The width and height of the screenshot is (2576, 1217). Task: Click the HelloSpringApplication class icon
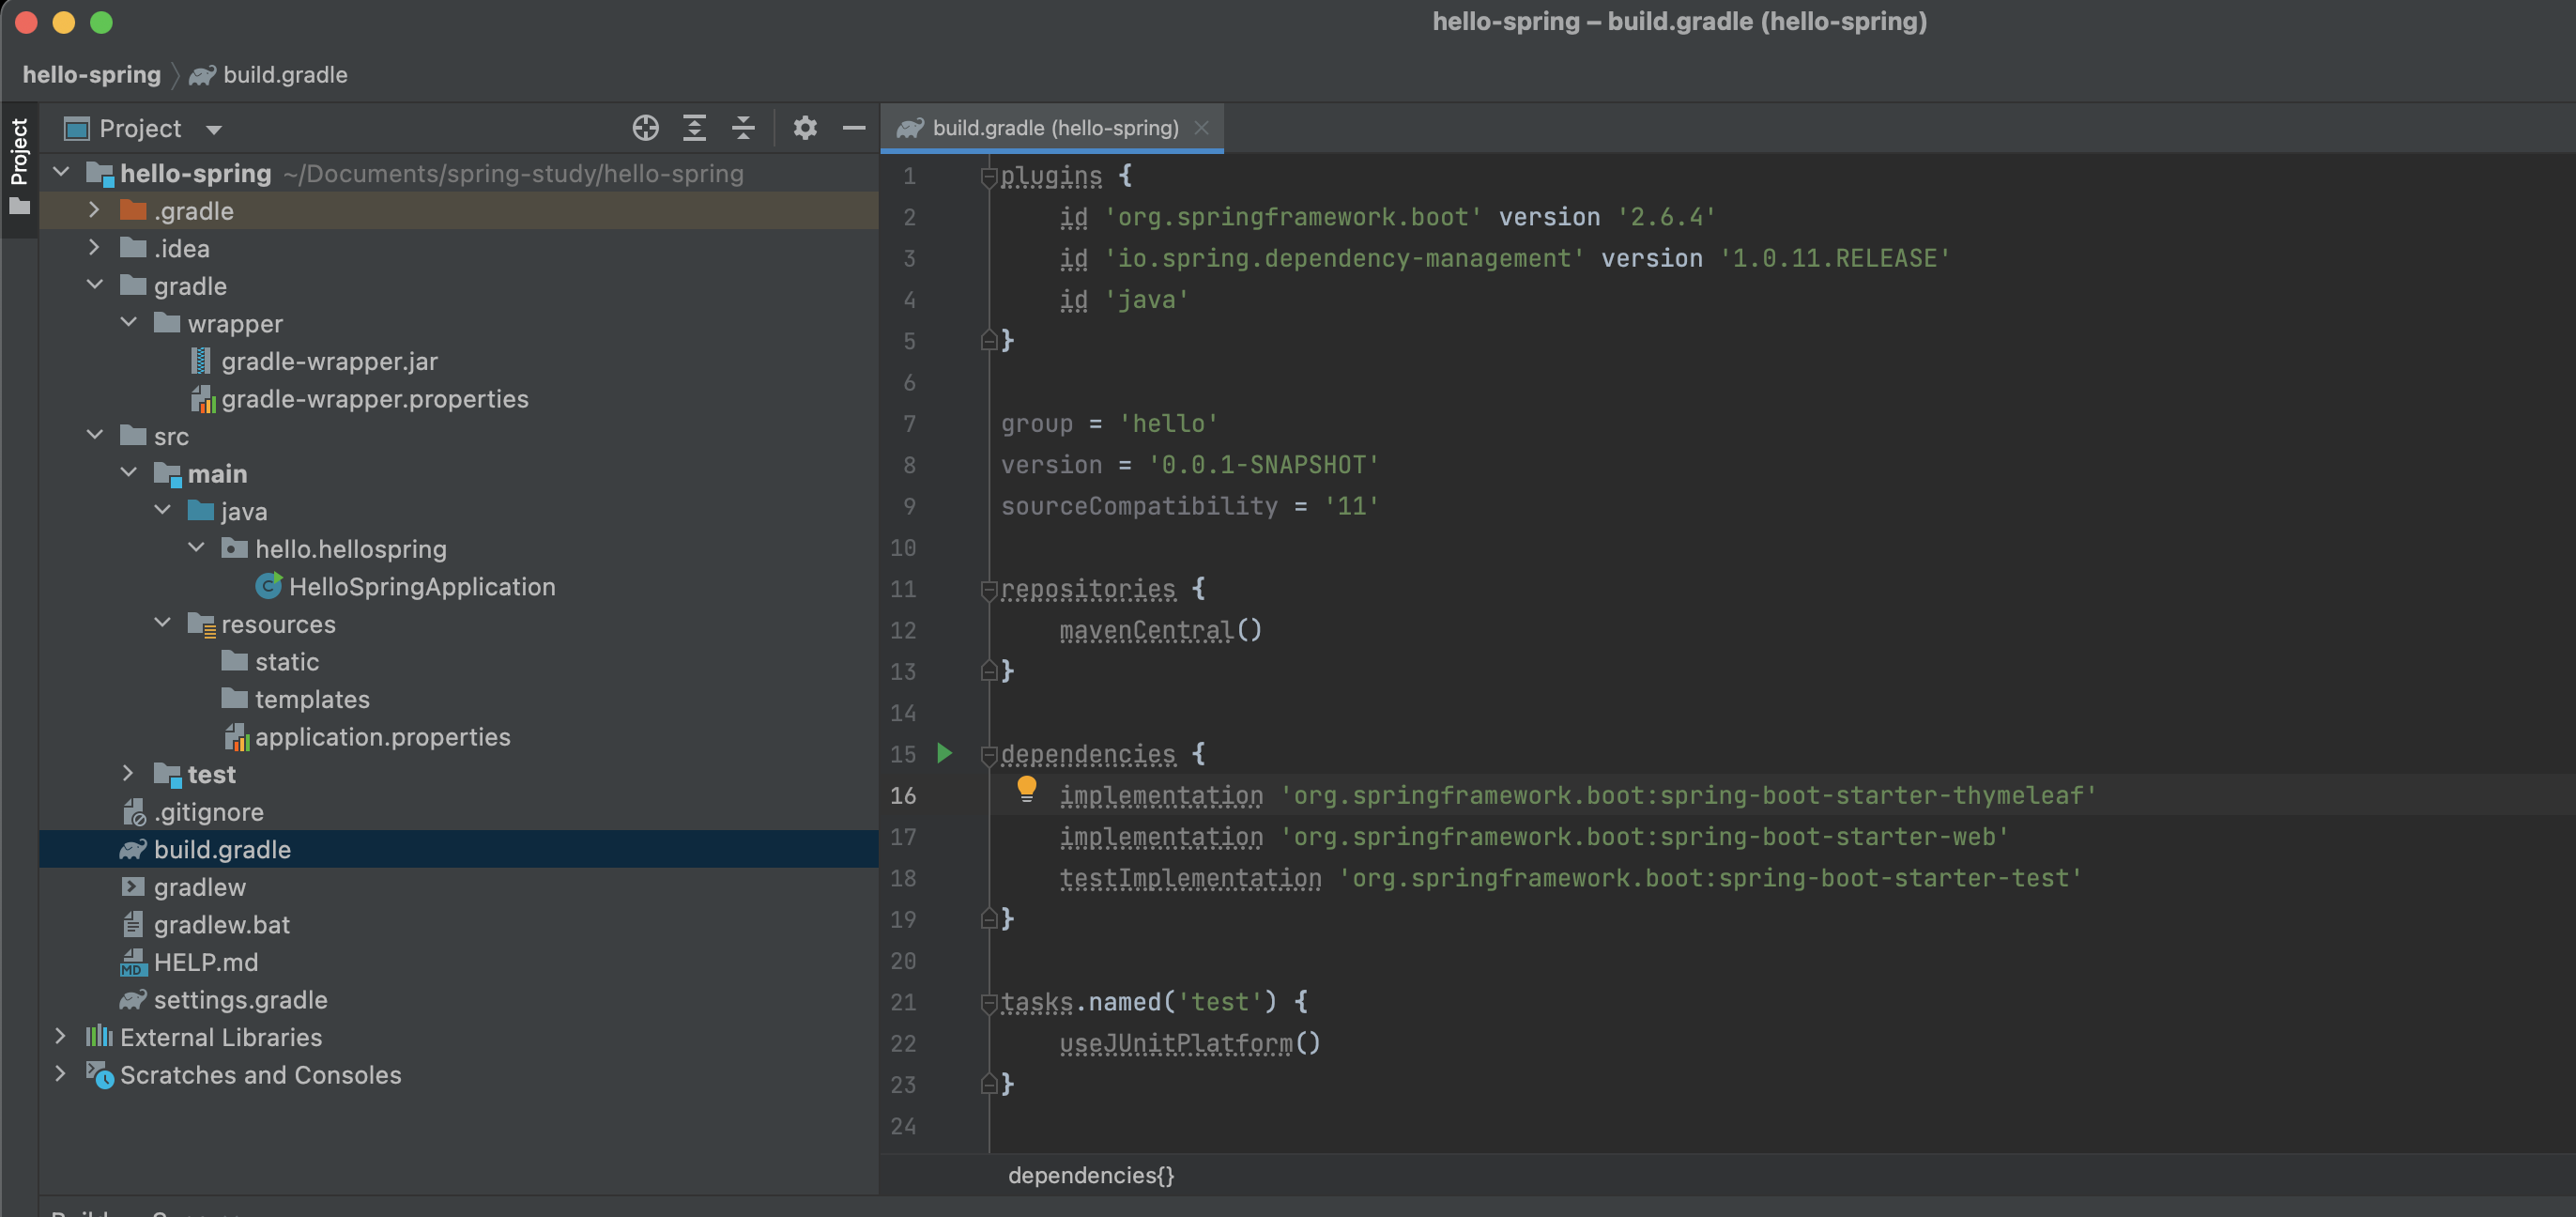pos(268,586)
